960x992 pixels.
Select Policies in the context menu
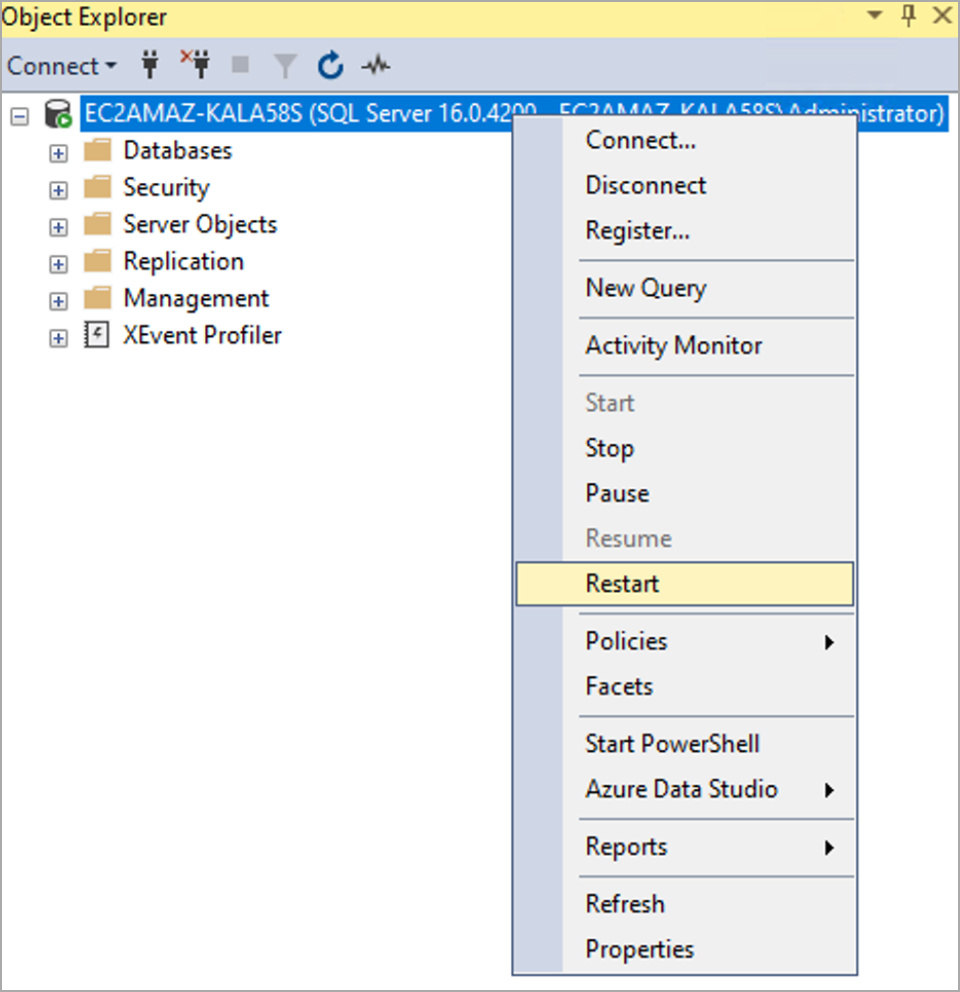pyautogui.click(x=685, y=642)
